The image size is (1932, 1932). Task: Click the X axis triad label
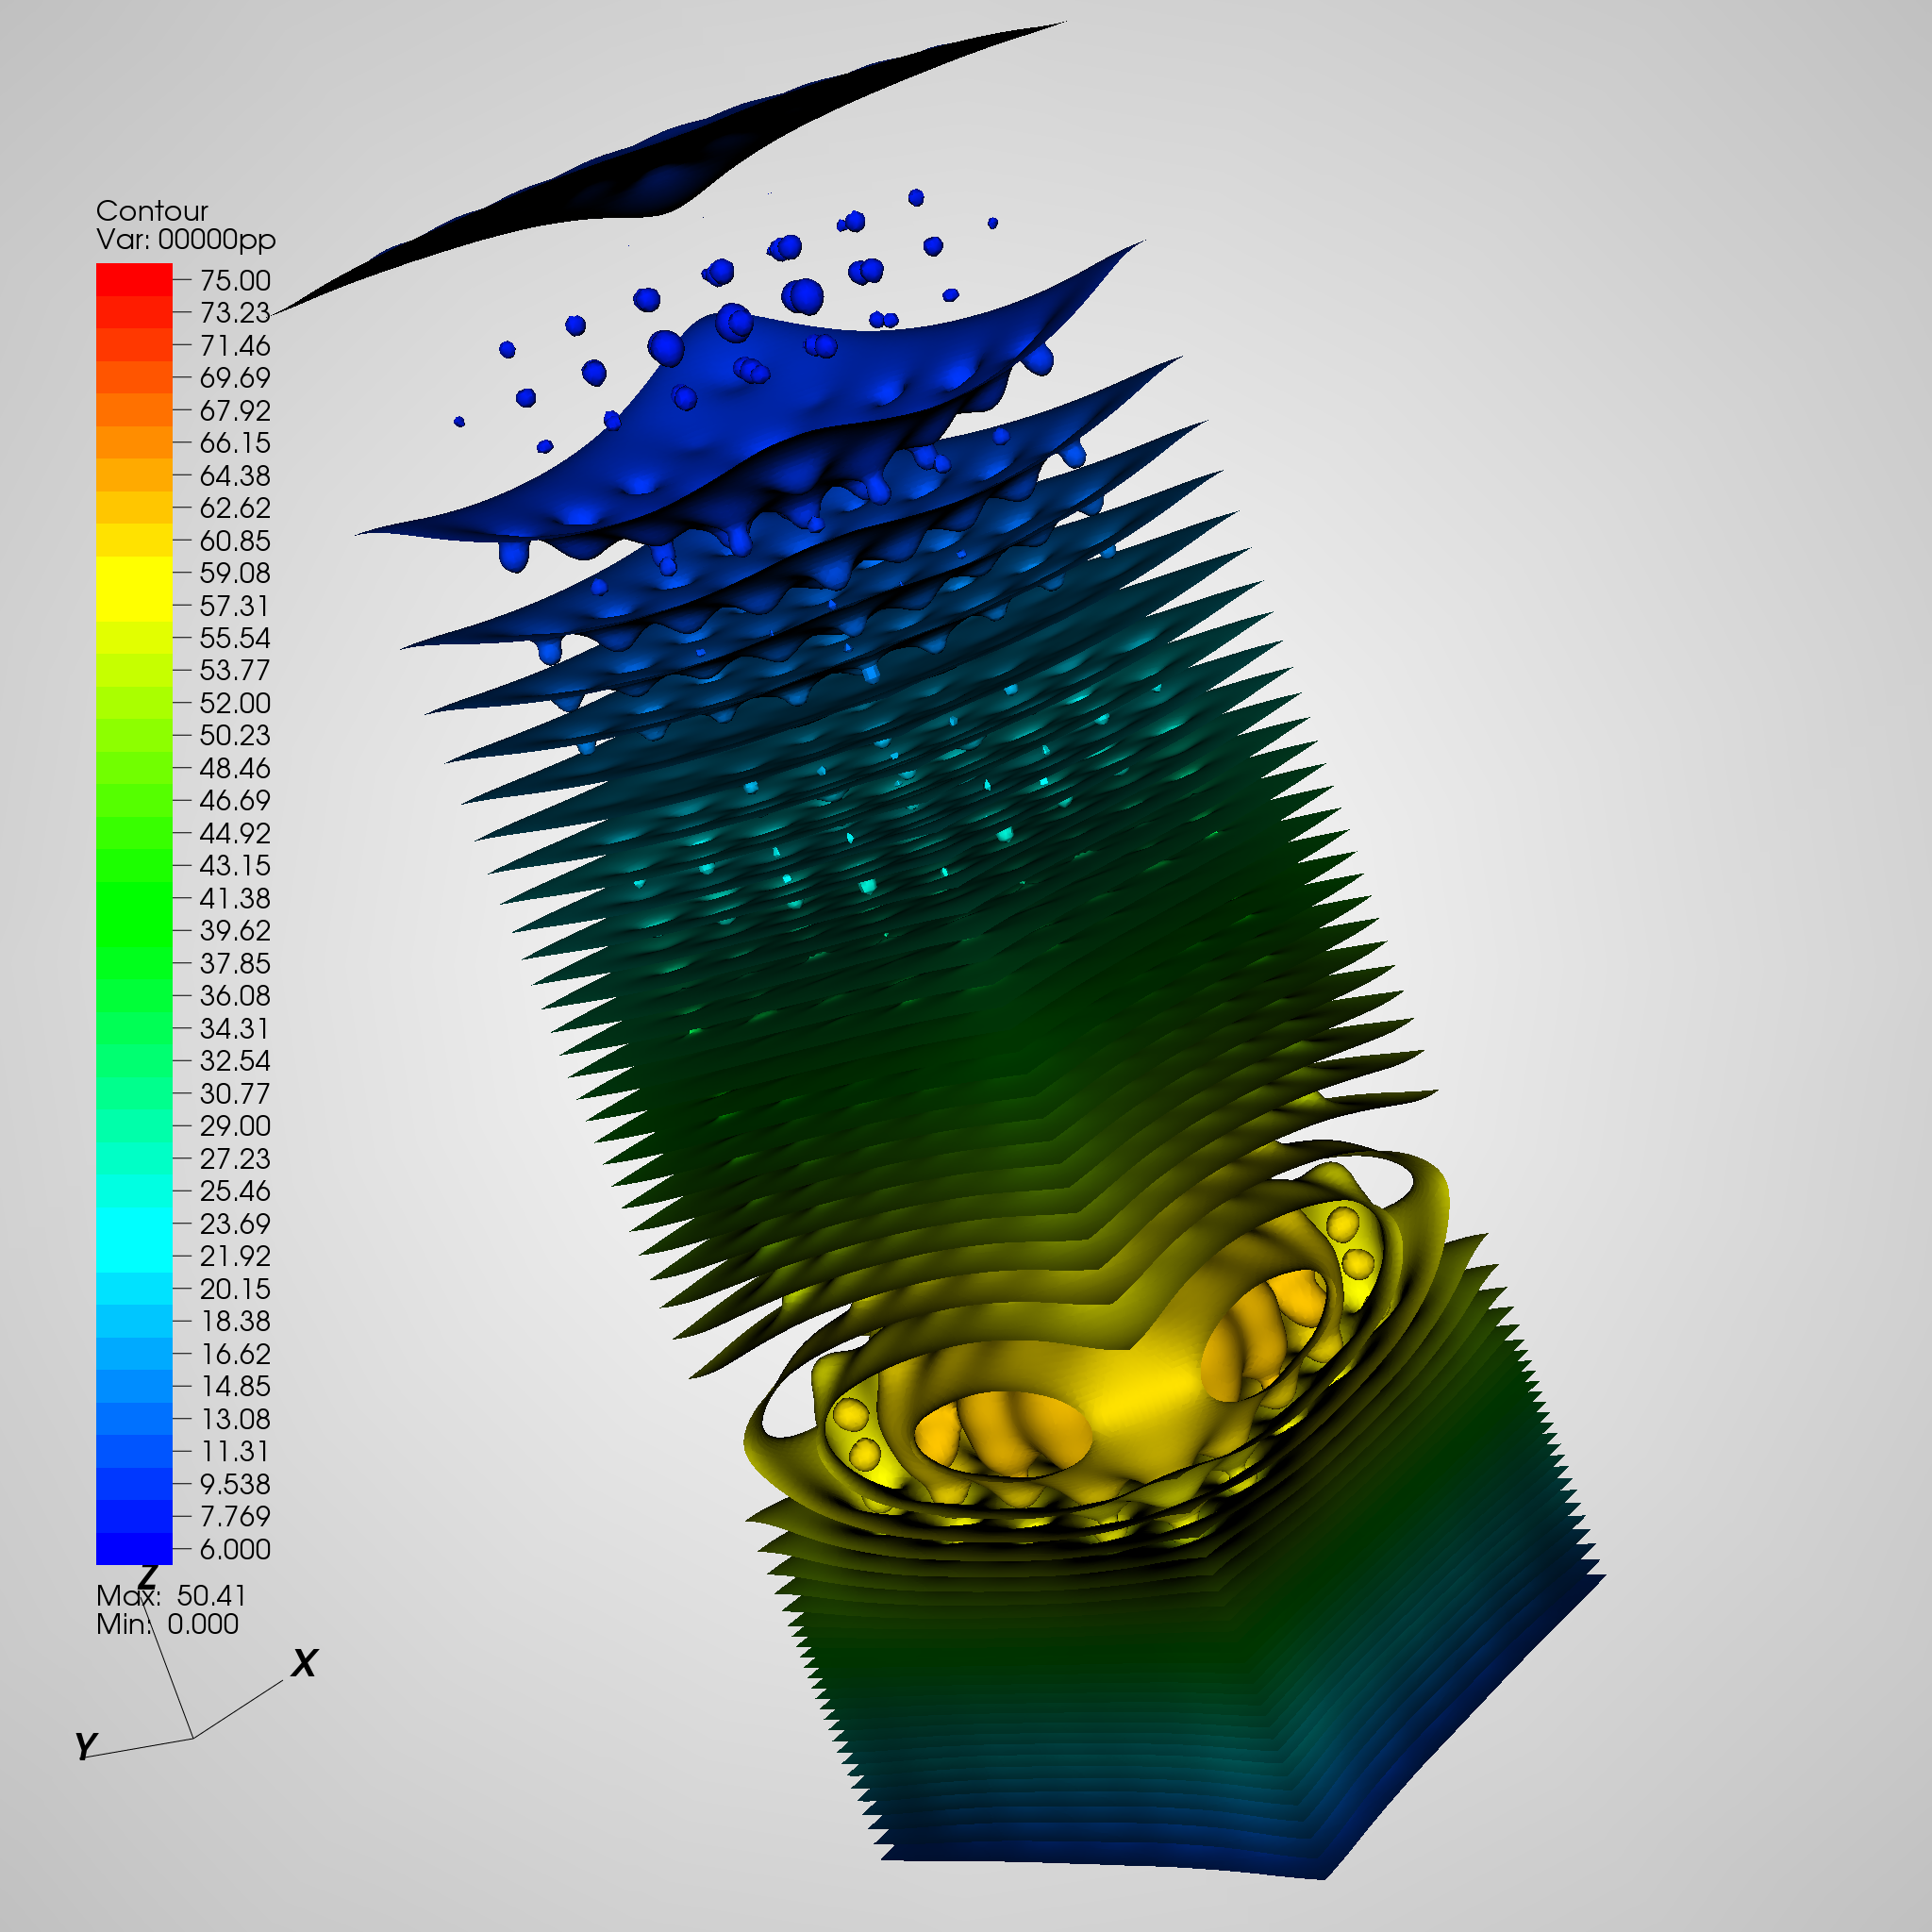click(304, 1663)
